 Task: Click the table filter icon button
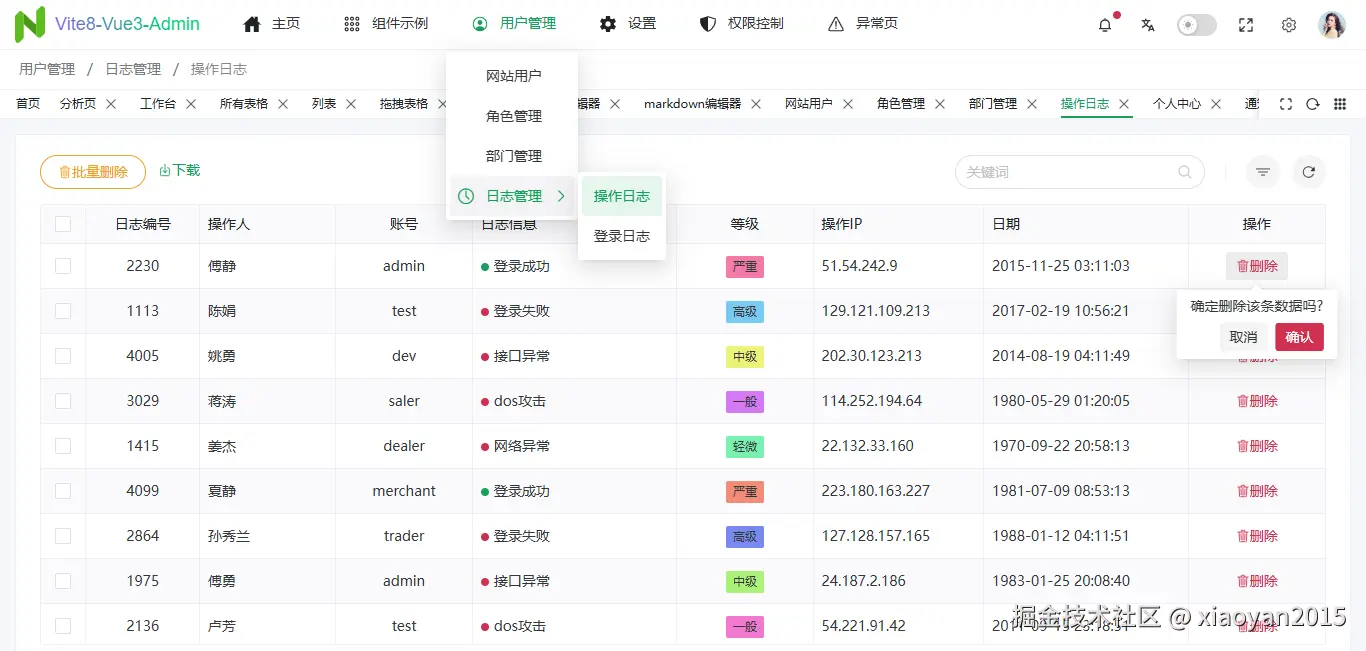[1263, 172]
